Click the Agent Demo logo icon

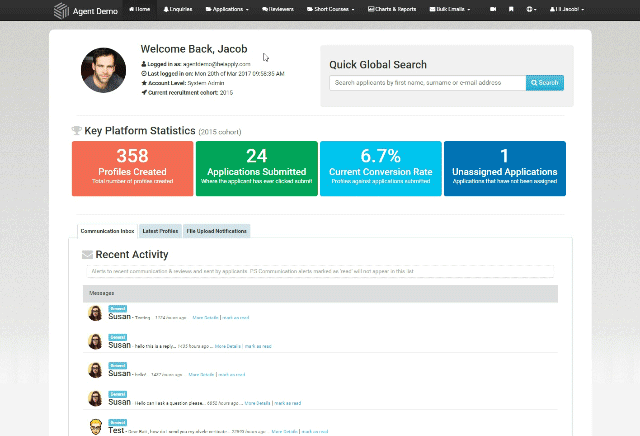pyautogui.click(x=62, y=9)
